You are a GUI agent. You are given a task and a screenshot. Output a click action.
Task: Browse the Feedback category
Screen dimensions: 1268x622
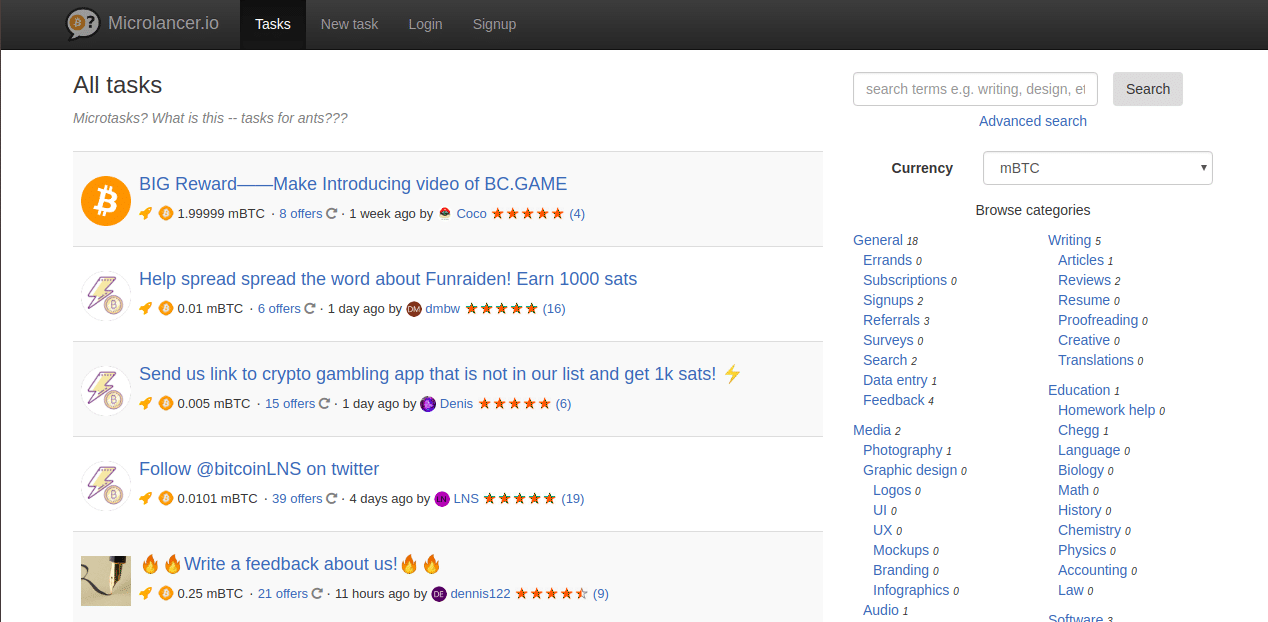pyautogui.click(x=894, y=400)
